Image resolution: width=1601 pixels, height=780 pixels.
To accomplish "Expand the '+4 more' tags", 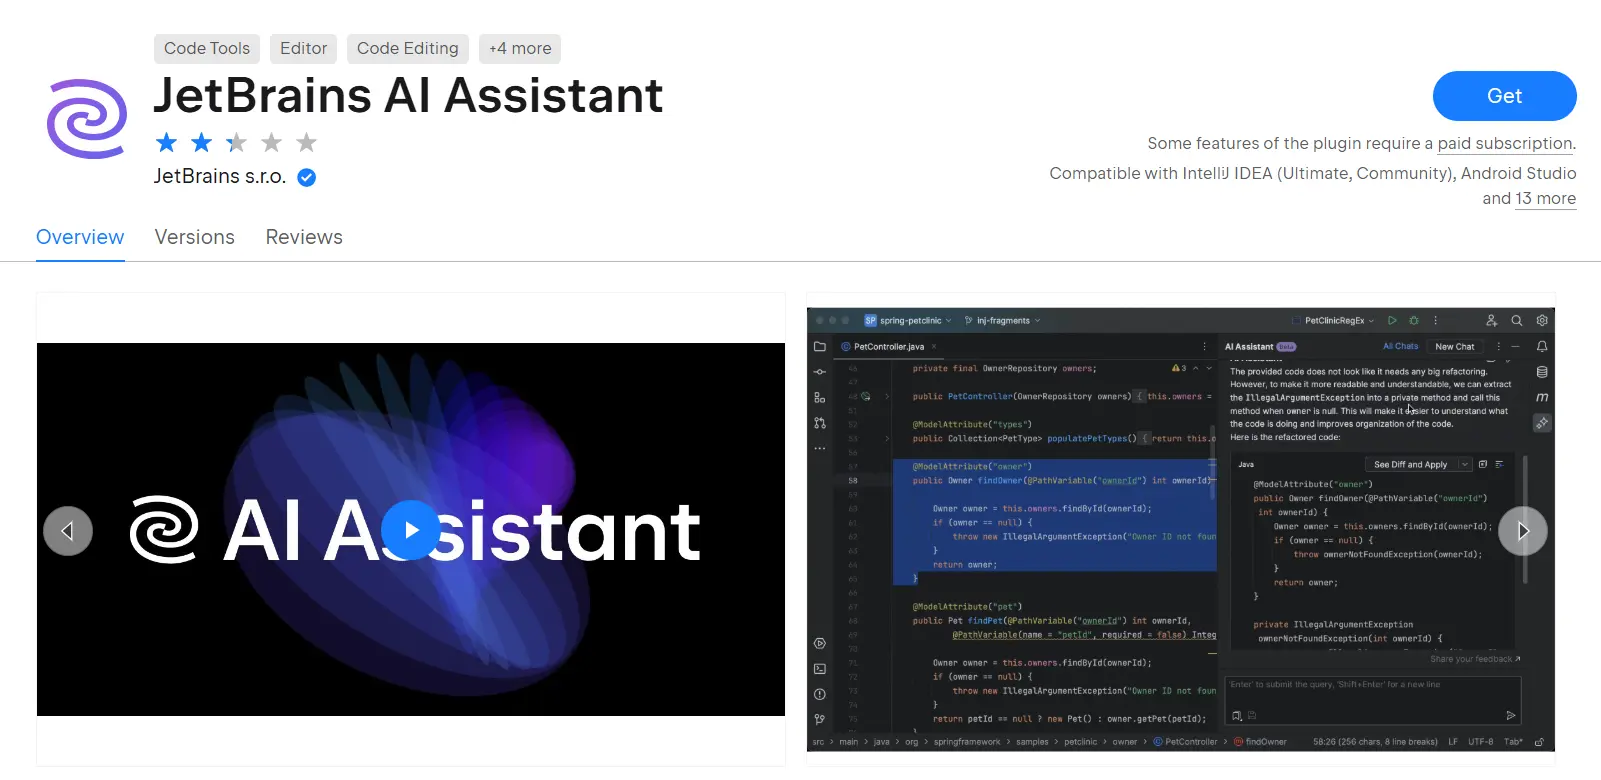I will click(x=520, y=49).
